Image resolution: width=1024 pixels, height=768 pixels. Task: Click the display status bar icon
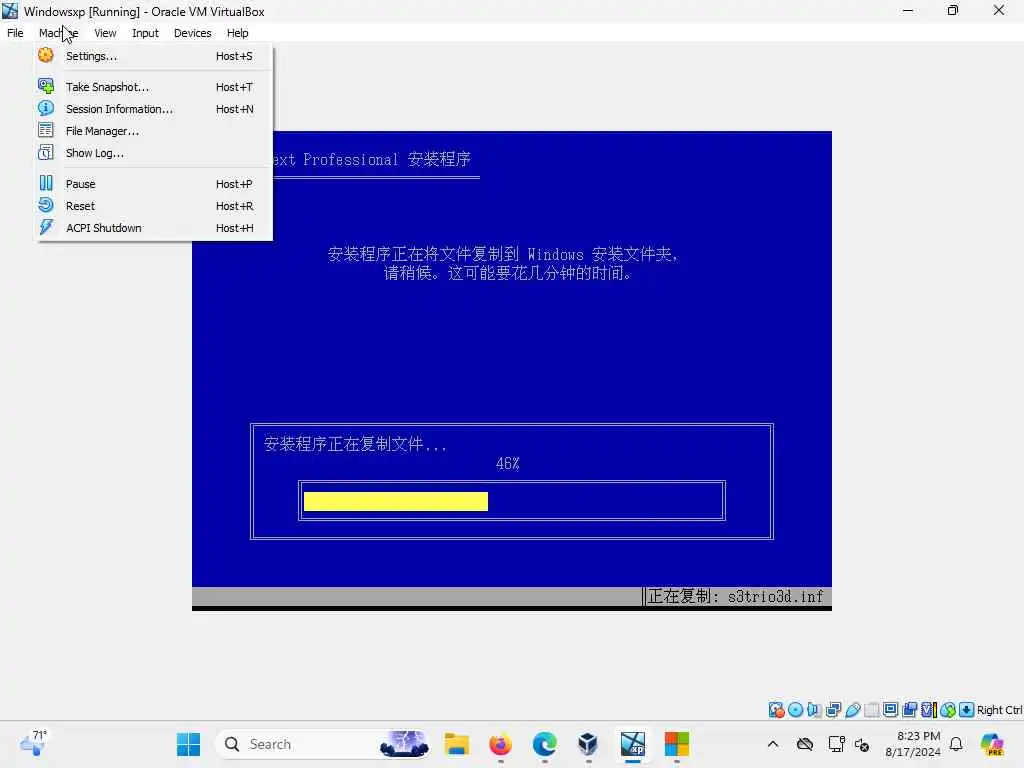pyautogui.click(x=890, y=710)
